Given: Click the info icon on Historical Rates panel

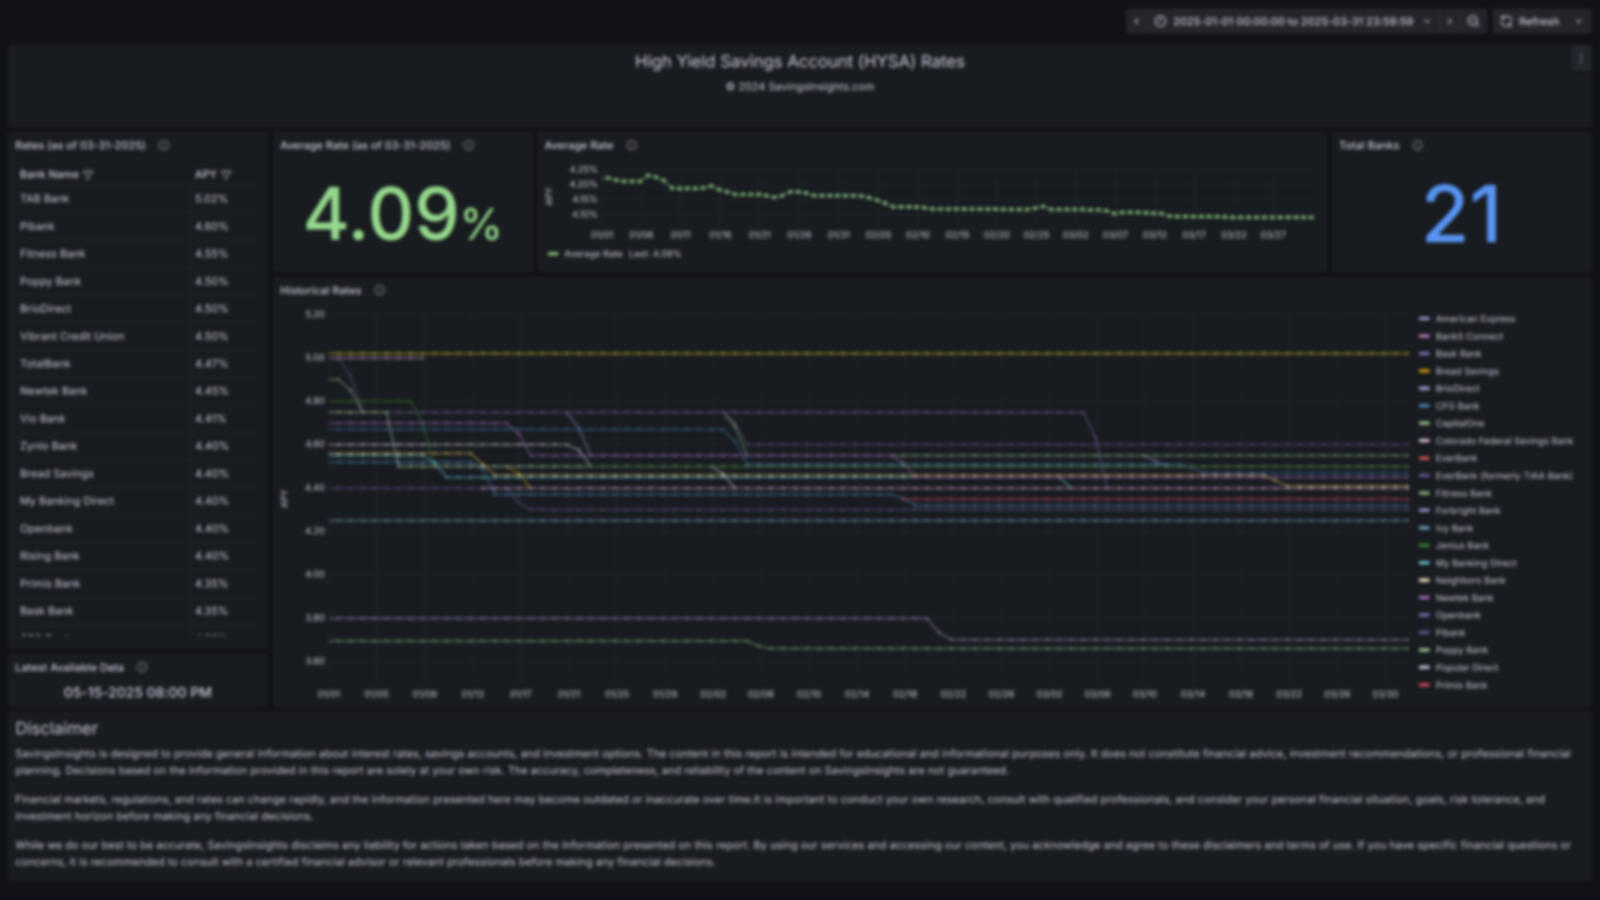Looking at the screenshot, I should pos(379,290).
